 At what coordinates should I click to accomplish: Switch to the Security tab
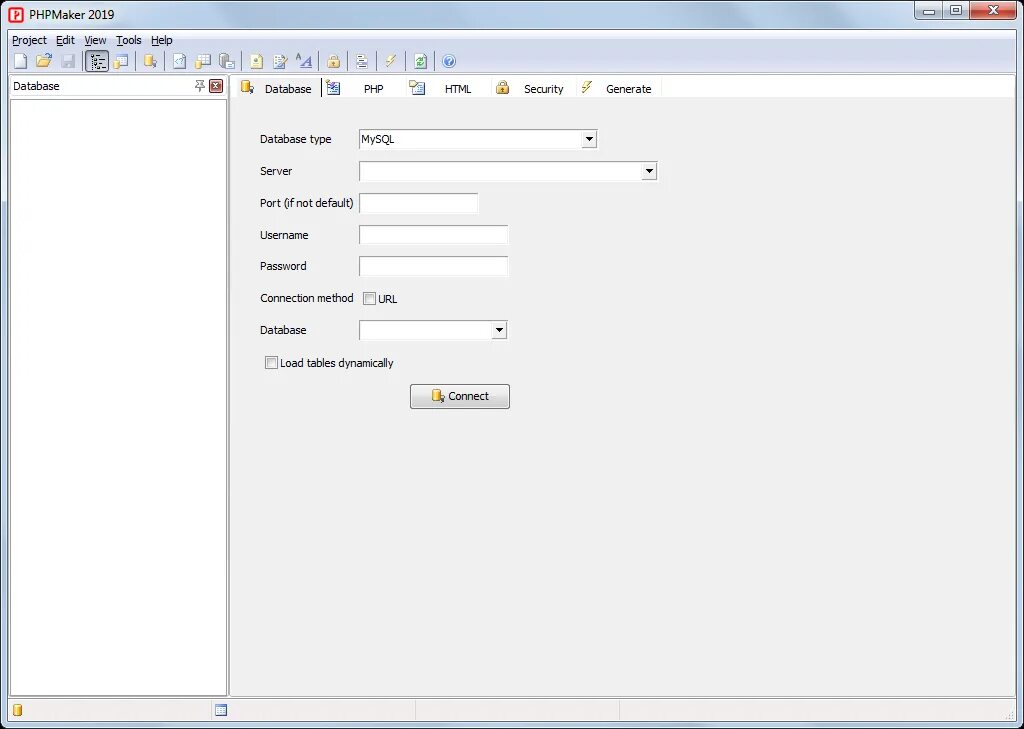coord(534,88)
